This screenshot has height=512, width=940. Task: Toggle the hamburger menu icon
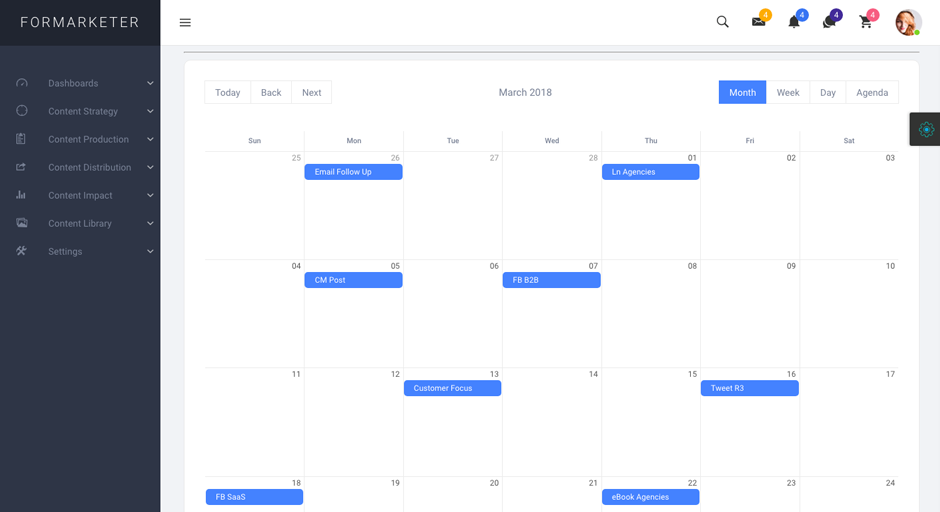pos(185,22)
